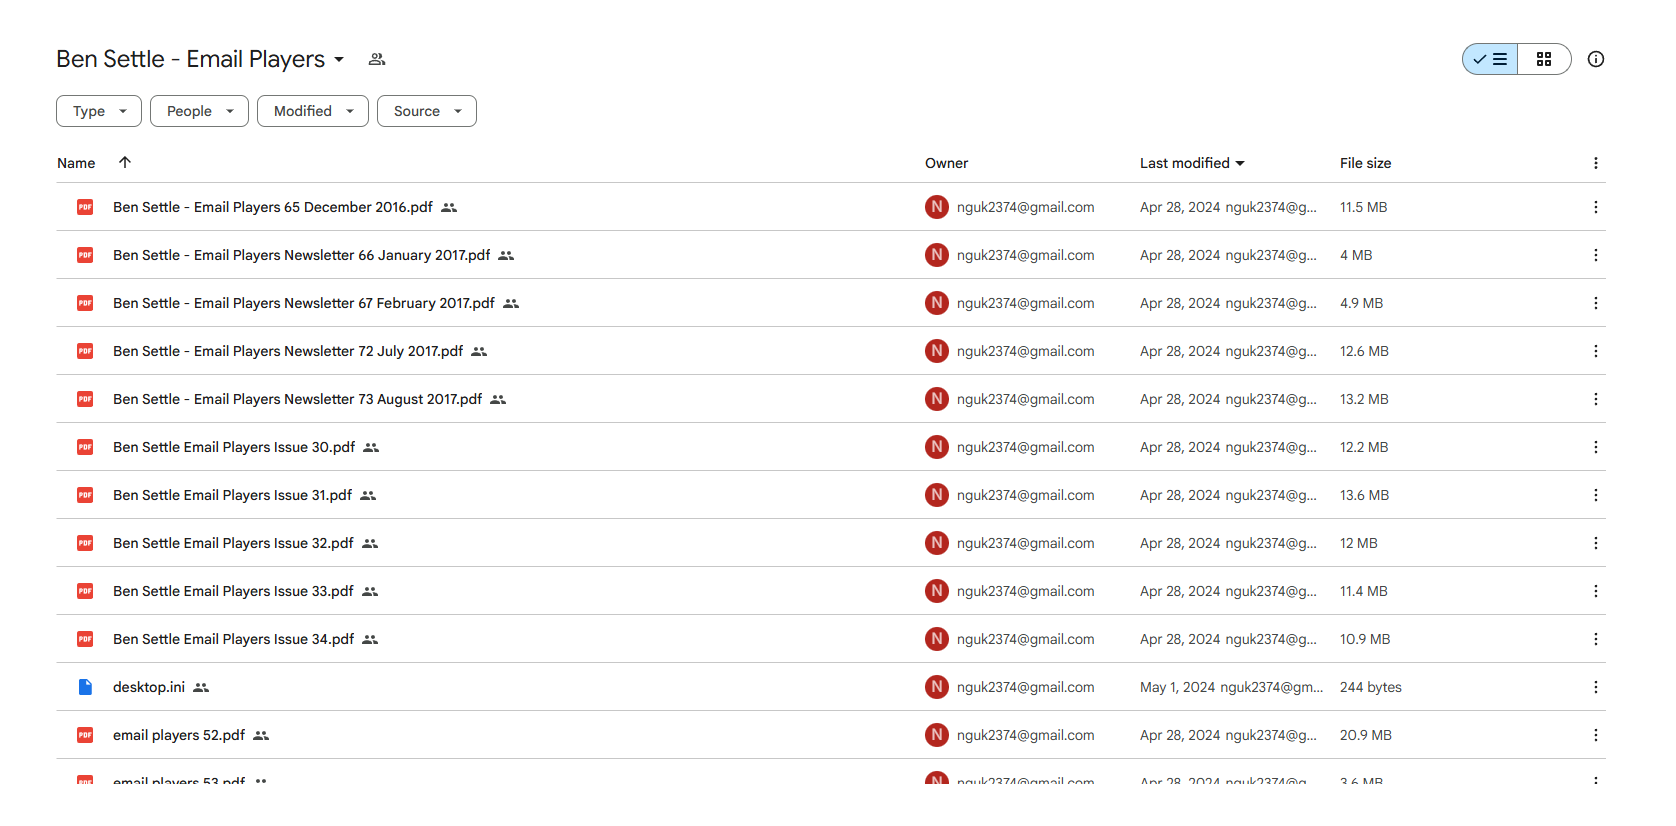The width and height of the screenshot is (1676, 826).
Task: Click PDF icon for Issue 34.pdf
Action: tap(85, 639)
